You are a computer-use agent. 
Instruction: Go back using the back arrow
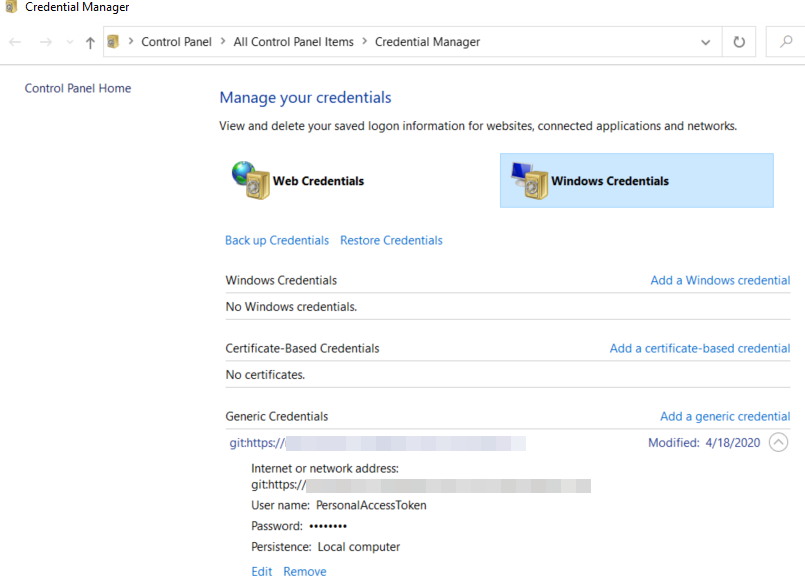(15, 42)
